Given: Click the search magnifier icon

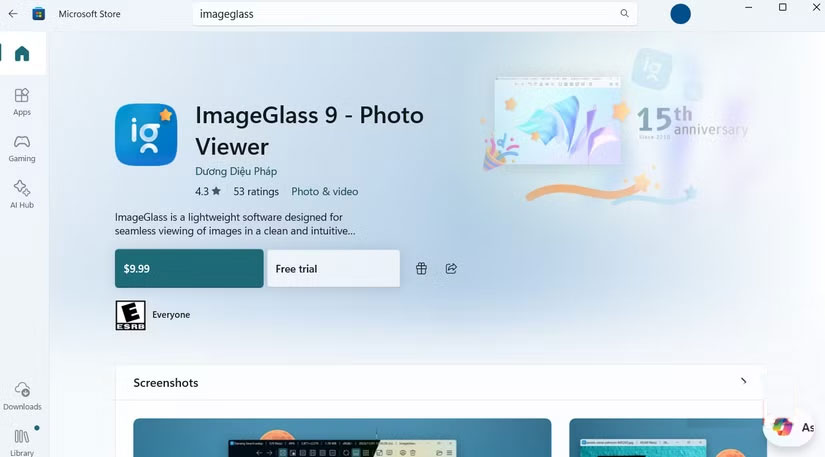Looking at the screenshot, I should pyautogui.click(x=624, y=14).
